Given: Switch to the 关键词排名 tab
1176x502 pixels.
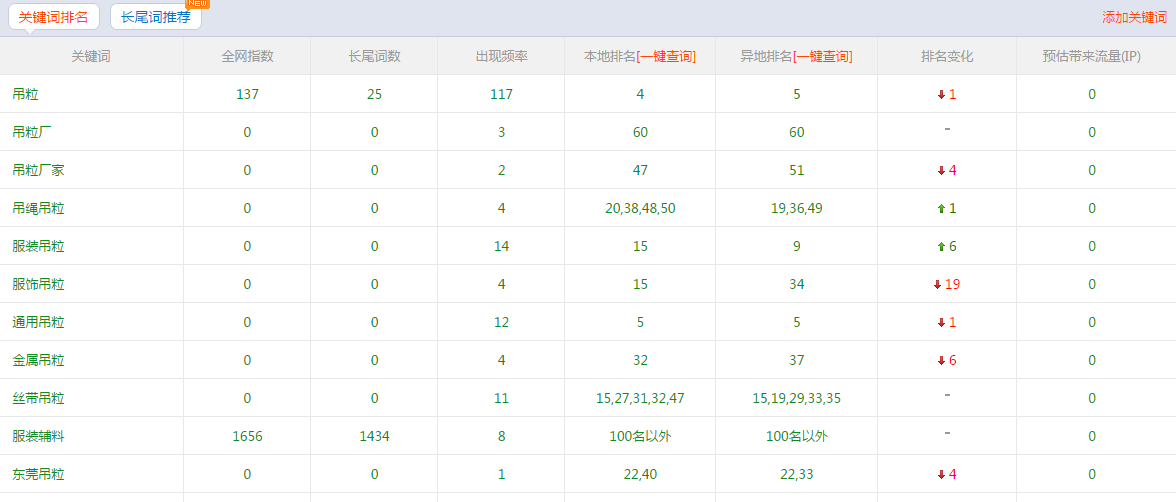Looking at the screenshot, I should [x=54, y=17].
